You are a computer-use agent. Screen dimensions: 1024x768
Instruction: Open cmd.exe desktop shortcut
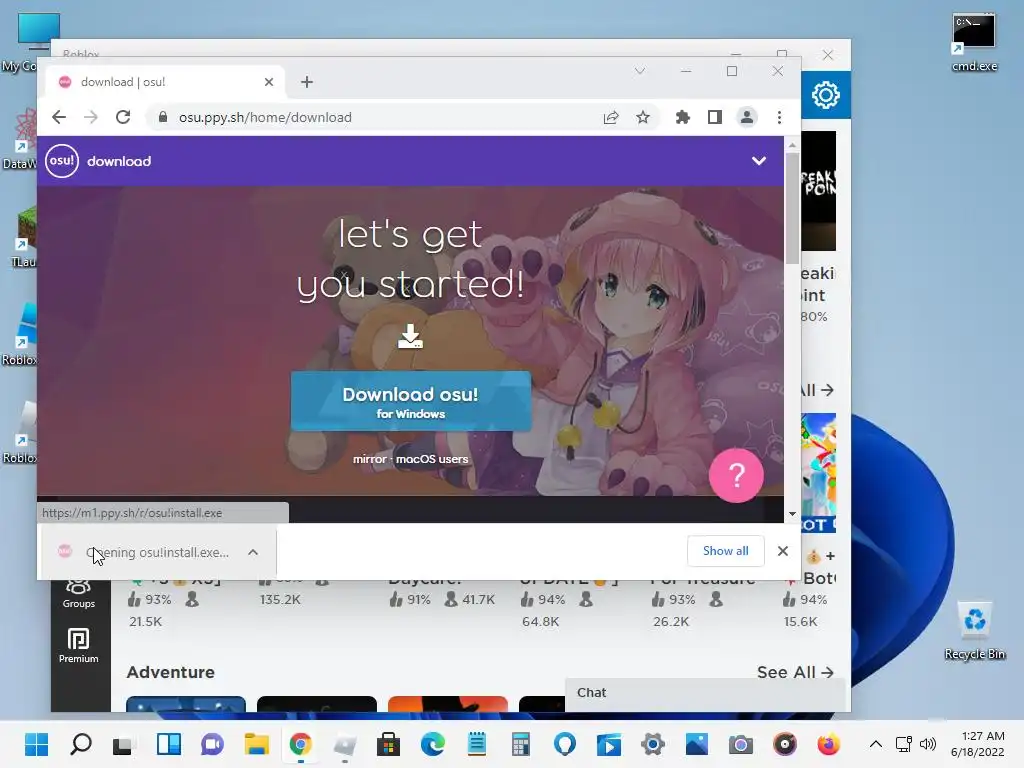click(974, 42)
